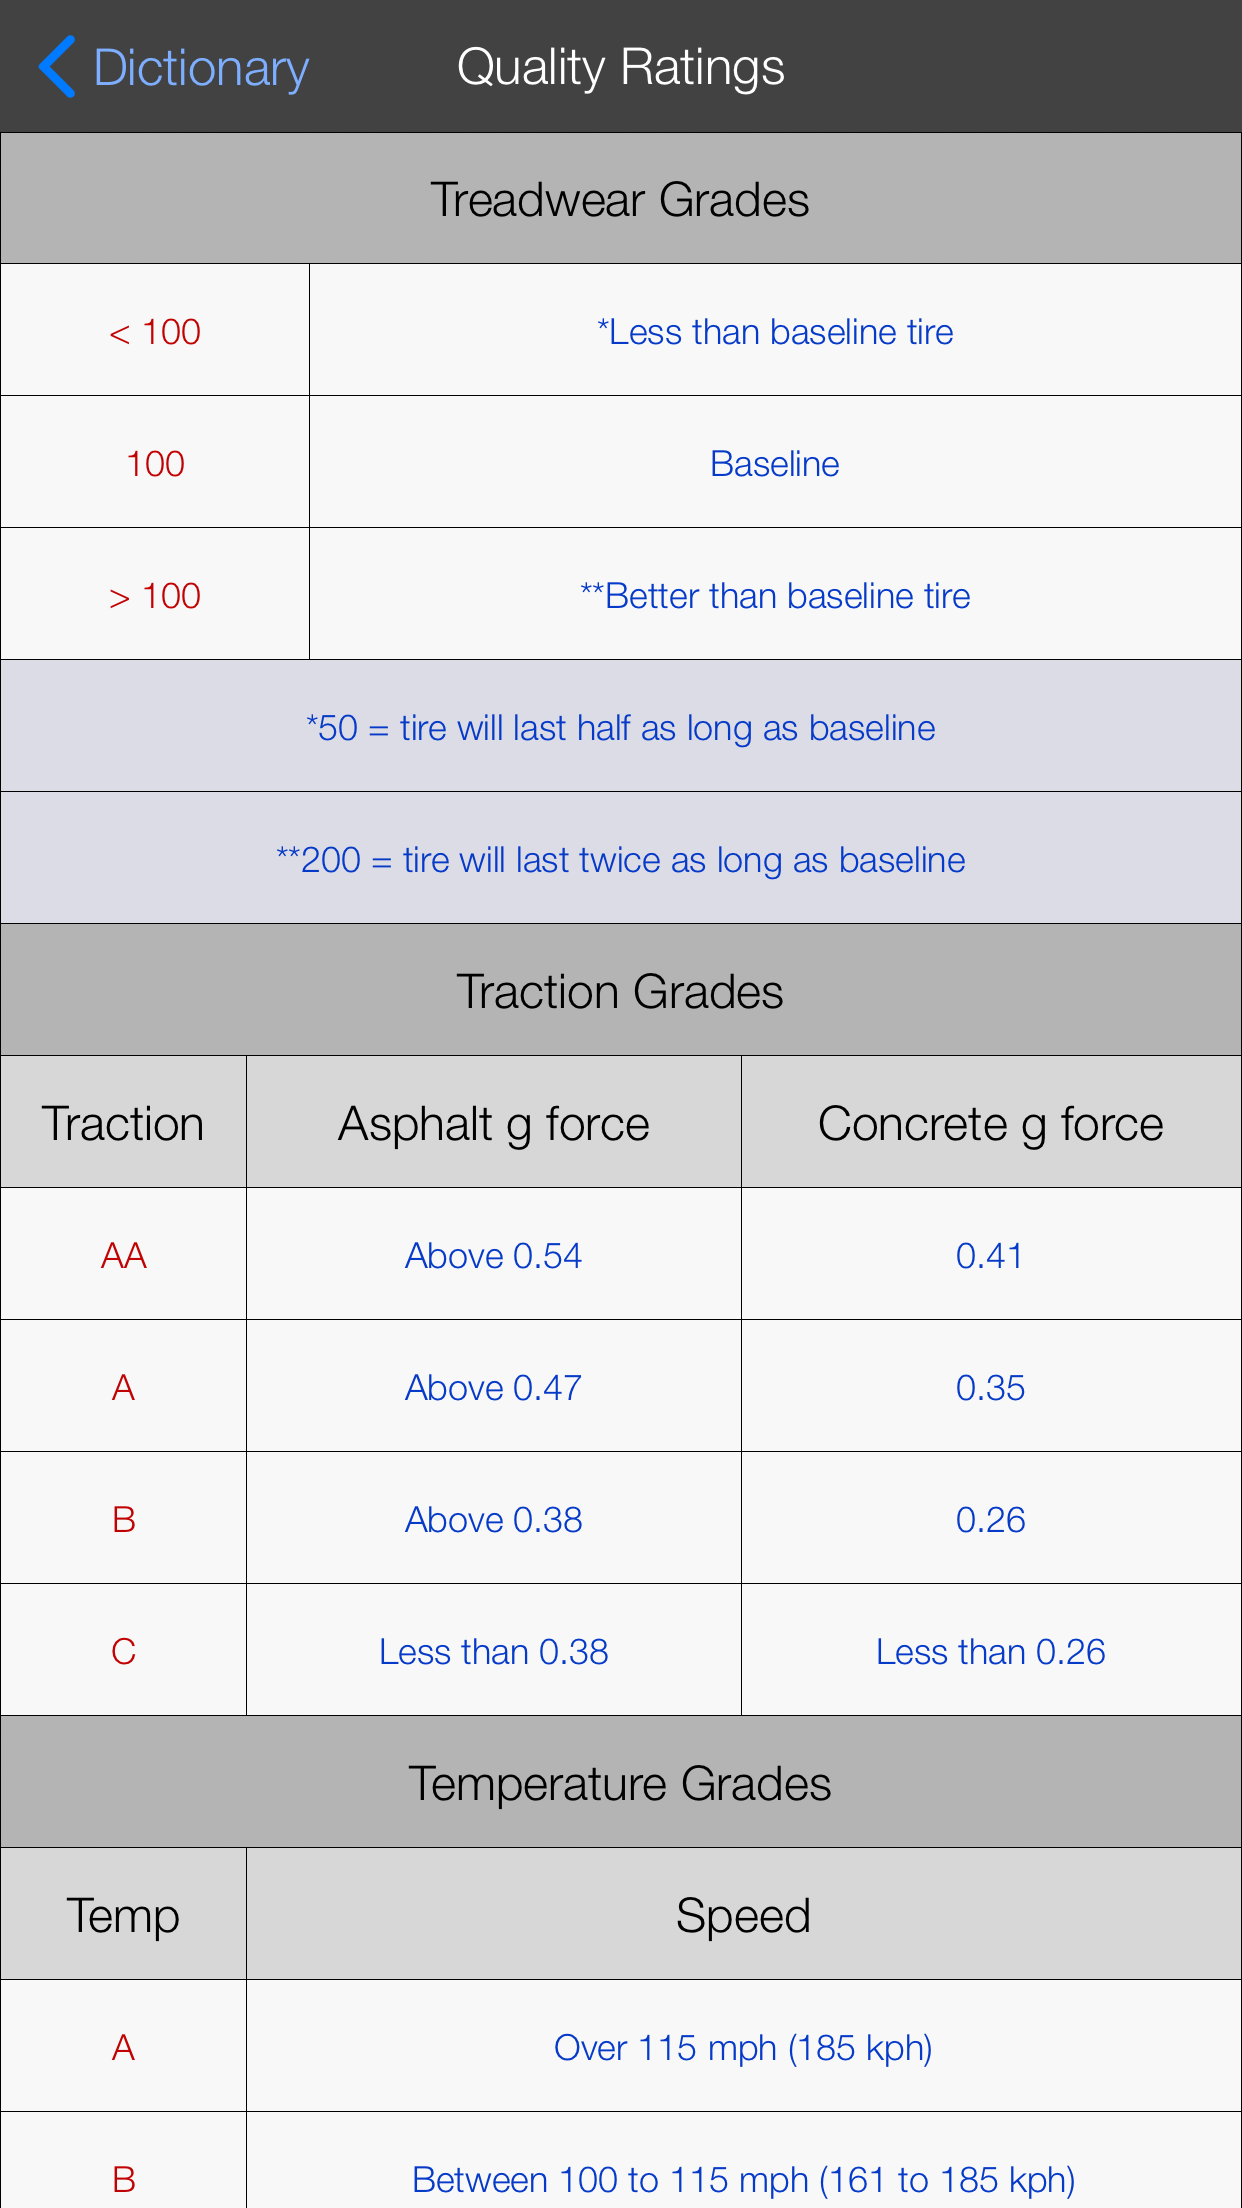Tap the Treadwear Grades section header
1242x2208 pixels.
pyautogui.click(x=620, y=198)
